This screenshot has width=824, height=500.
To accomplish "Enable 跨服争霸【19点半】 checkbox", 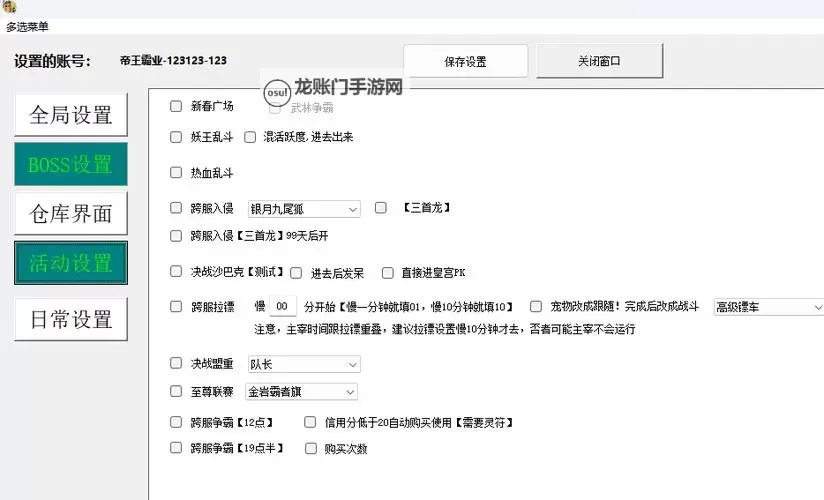I will coord(176,447).
